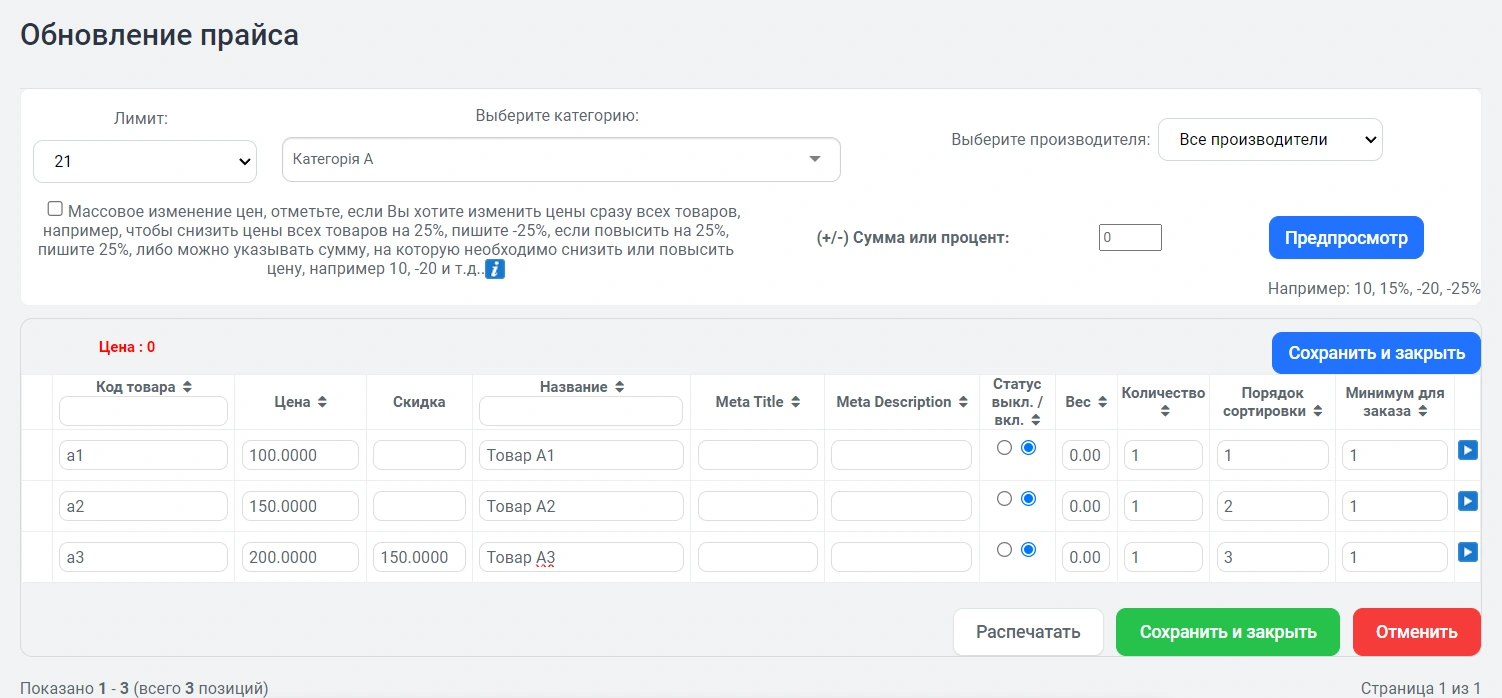Sort by Название column sort icon
Screen dimensions: 1502x698
click(619, 387)
